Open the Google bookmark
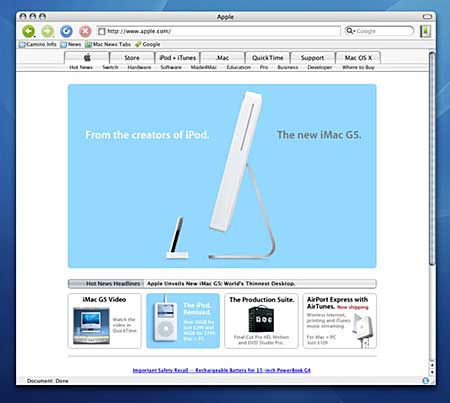This screenshot has height=403, width=450. pos(148,44)
